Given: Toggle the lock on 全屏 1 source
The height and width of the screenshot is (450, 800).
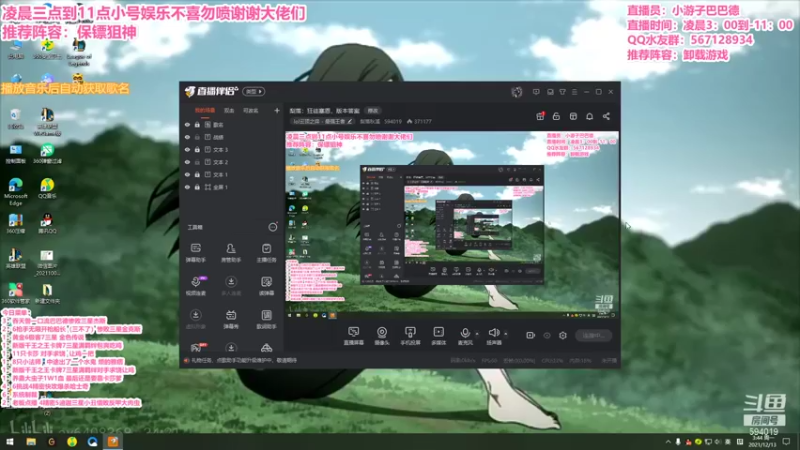Looking at the screenshot, I should point(197,187).
